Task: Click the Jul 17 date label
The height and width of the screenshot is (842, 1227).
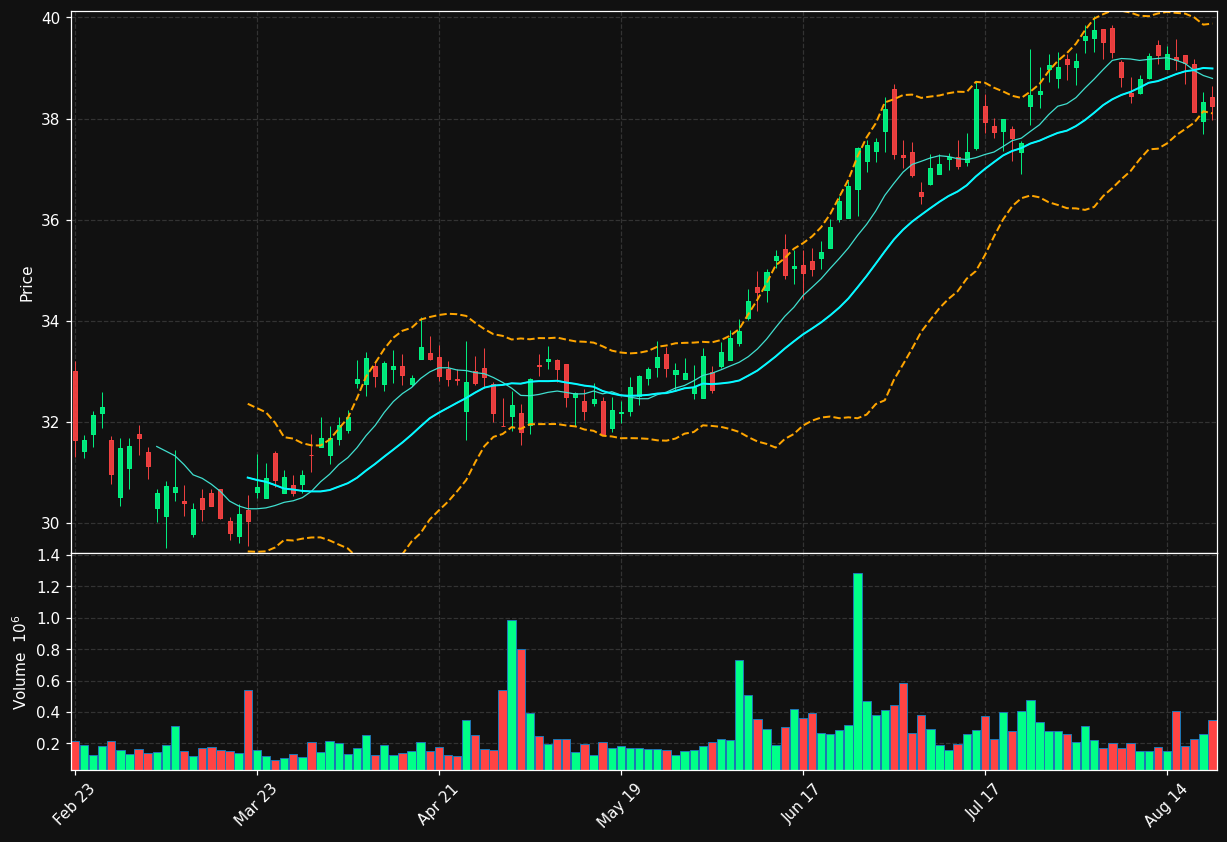Action: point(984,803)
